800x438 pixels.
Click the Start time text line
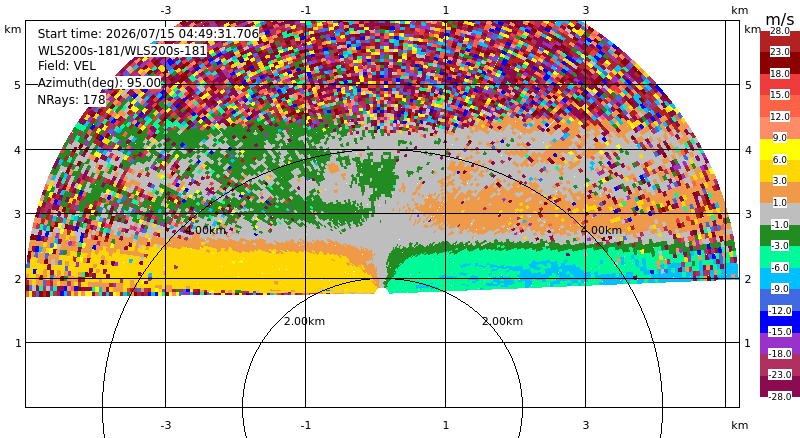point(148,34)
